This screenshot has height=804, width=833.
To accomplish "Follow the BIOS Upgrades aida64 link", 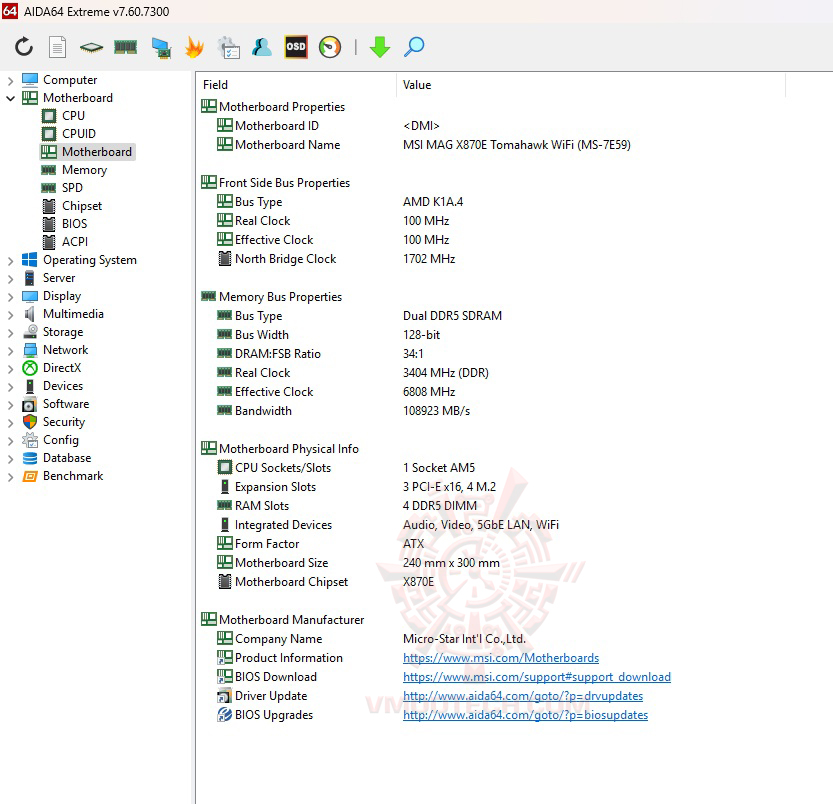I will pos(525,715).
